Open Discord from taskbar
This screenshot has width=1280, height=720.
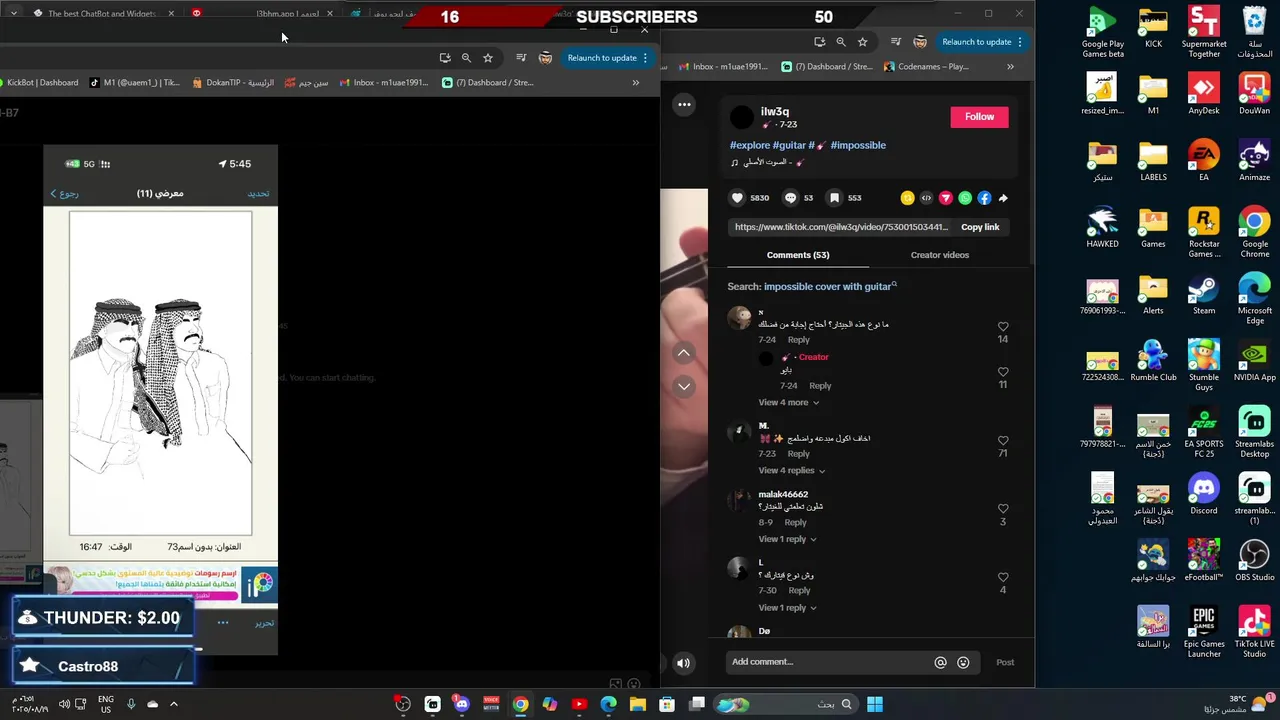pyautogui.click(x=461, y=704)
